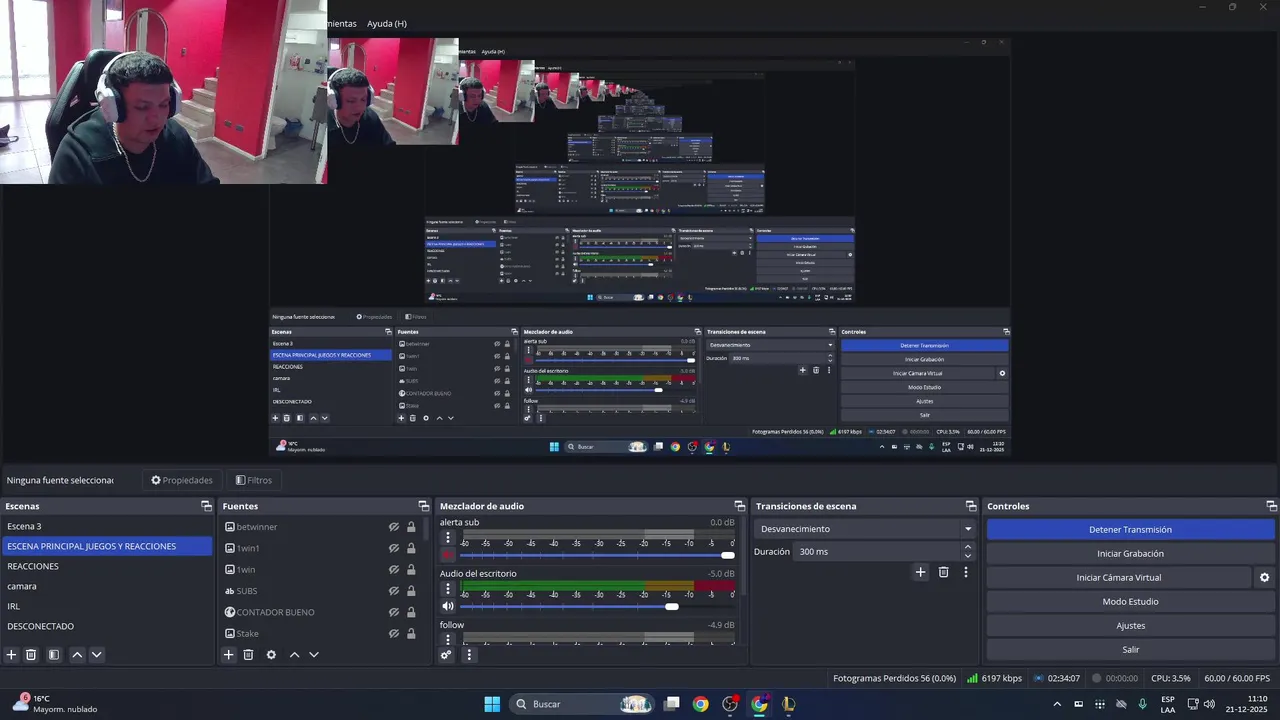This screenshot has width=1280, height=720.
Task: Pop out the Controles dock
Action: (1272, 506)
